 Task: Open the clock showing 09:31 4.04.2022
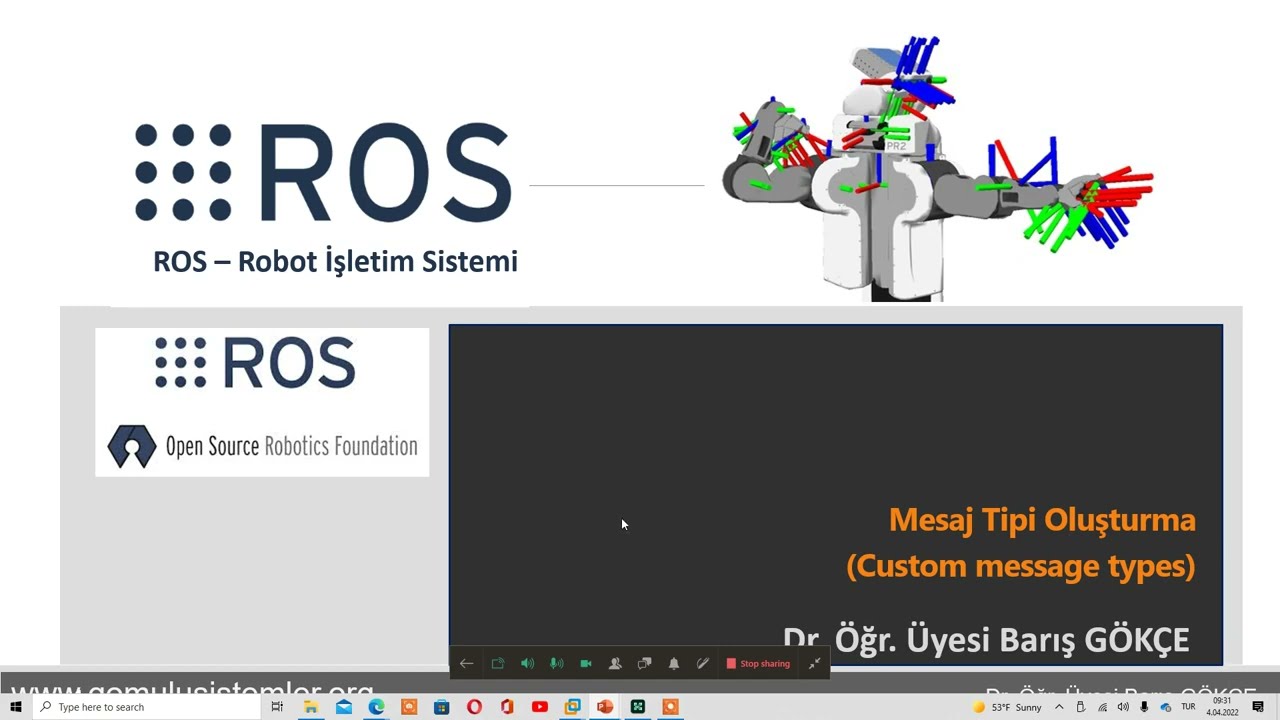(x=1222, y=707)
